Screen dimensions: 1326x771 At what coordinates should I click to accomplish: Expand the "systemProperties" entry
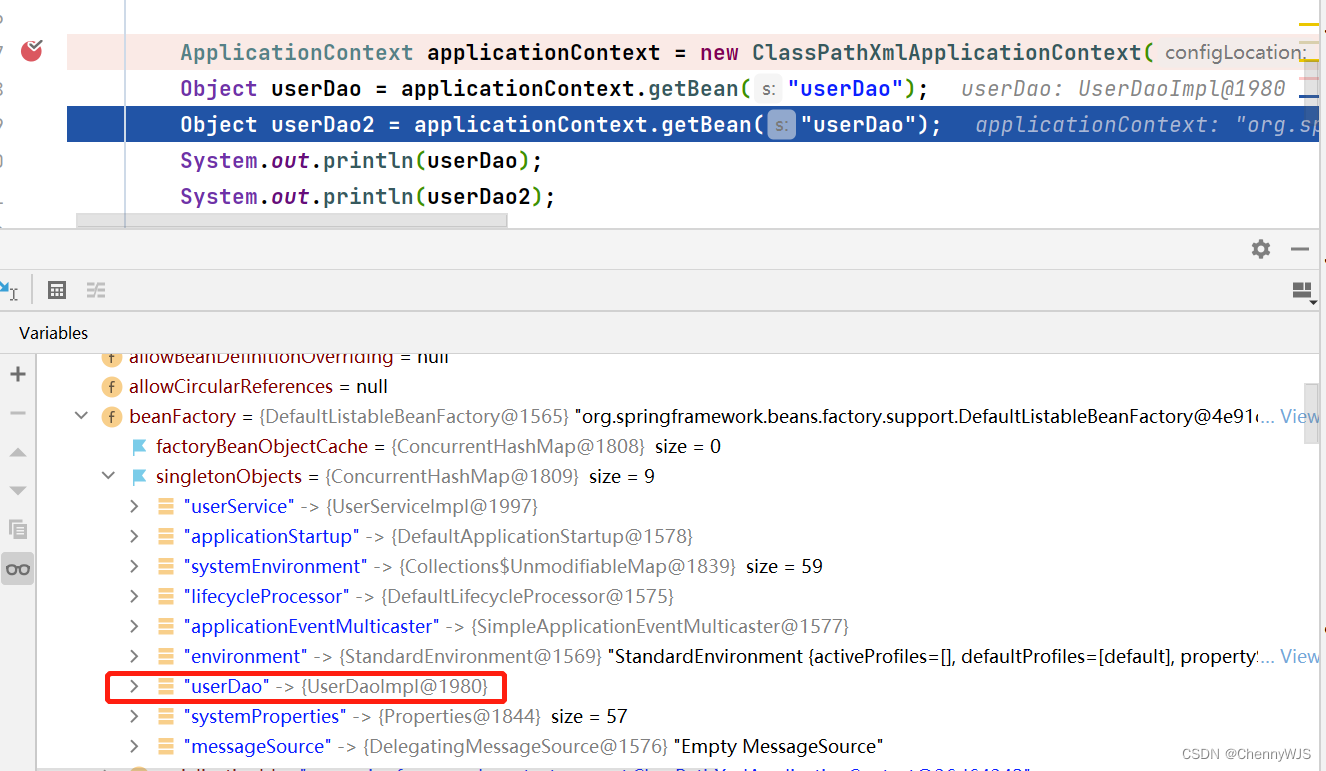click(135, 717)
